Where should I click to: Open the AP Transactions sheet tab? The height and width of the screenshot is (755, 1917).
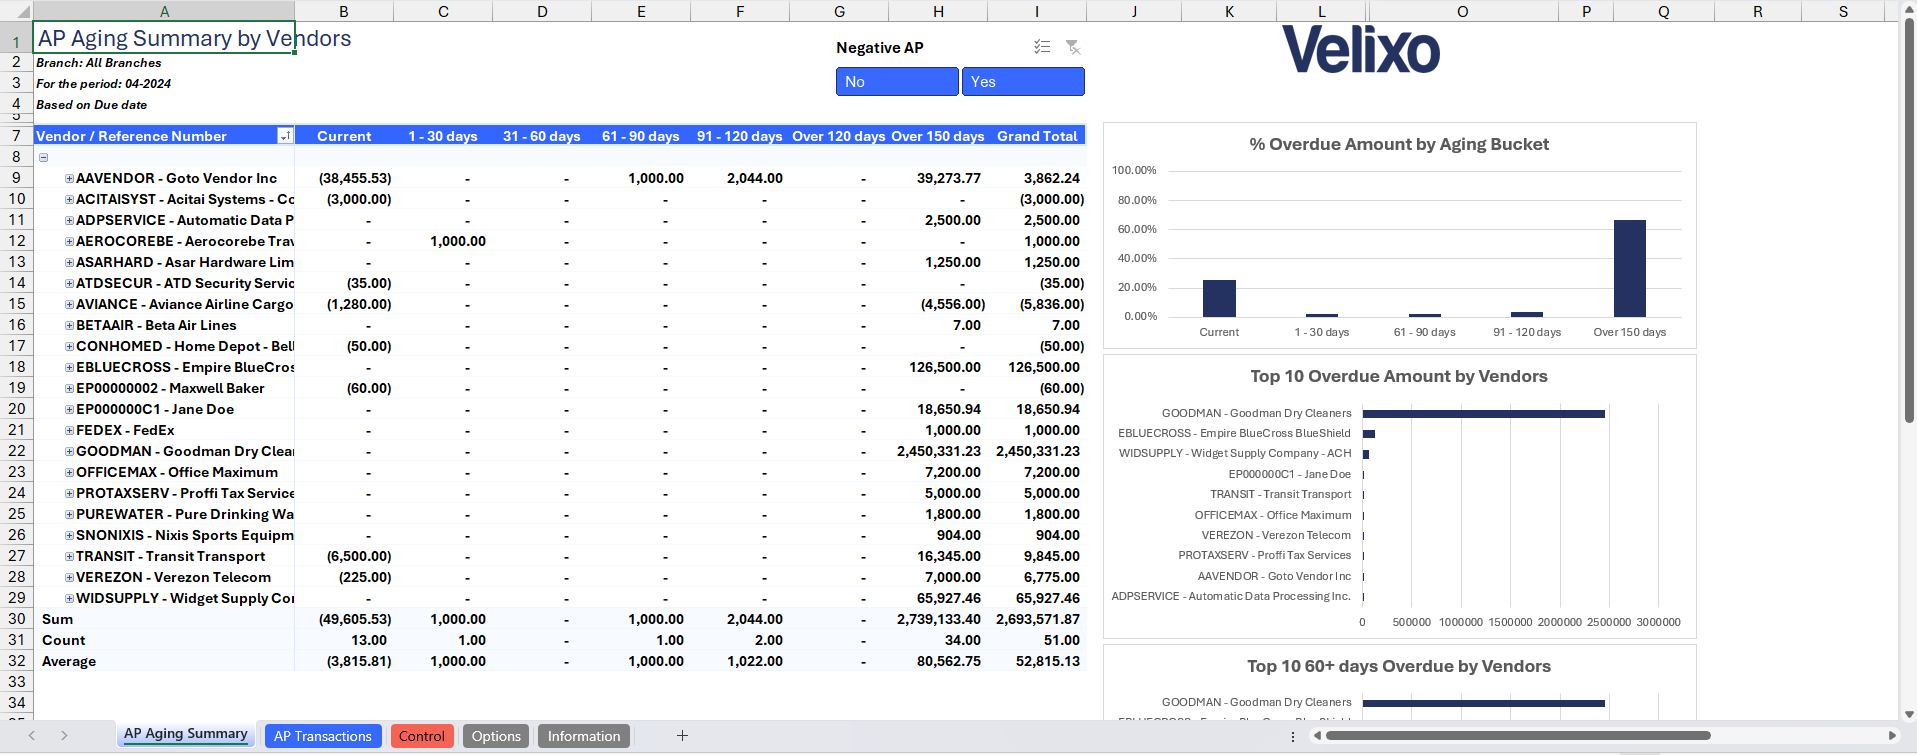[x=323, y=736]
